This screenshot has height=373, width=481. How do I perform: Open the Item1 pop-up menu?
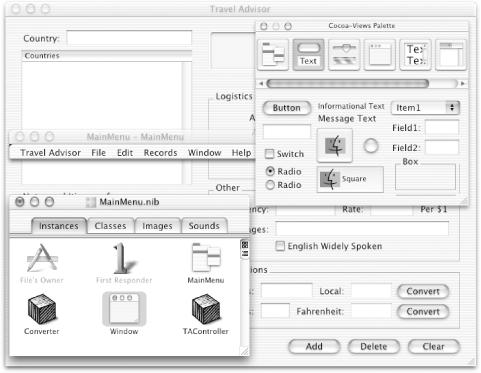click(425, 108)
